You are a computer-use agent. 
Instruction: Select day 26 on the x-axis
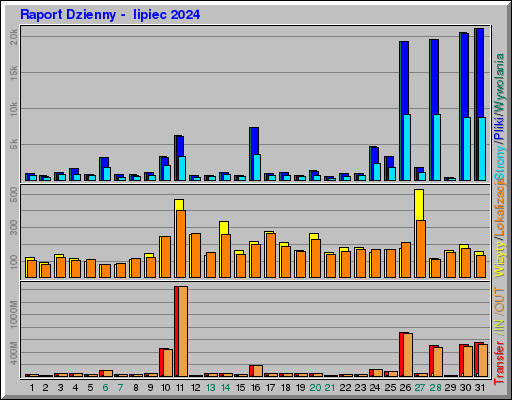point(405,388)
